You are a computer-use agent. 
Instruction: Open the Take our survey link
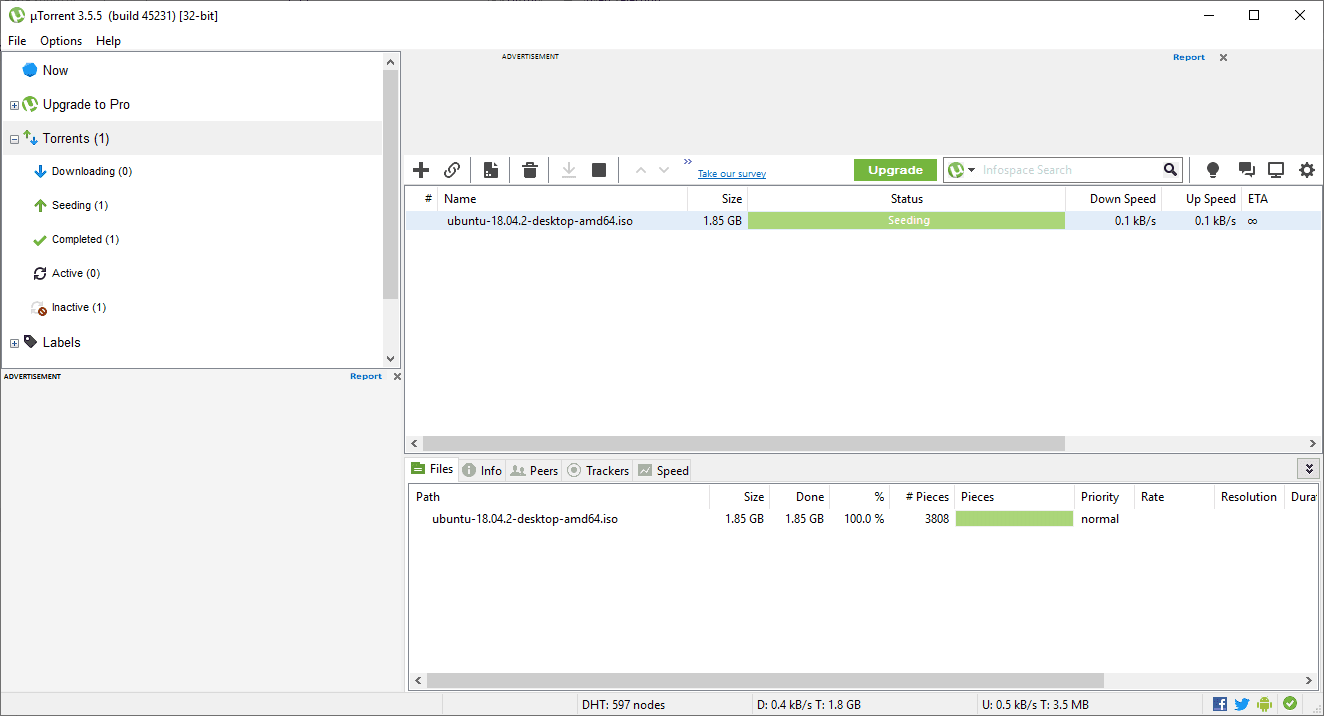pos(731,173)
